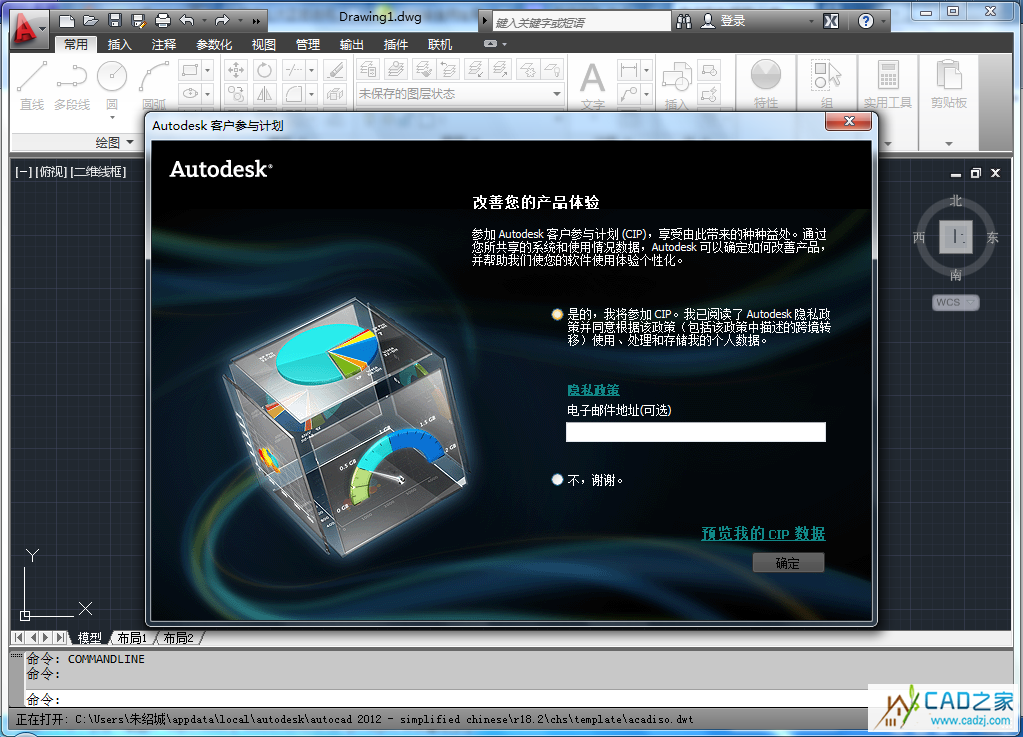
Task: Click the Mirror tool icon in modify panel
Action: tap(264, 94)
